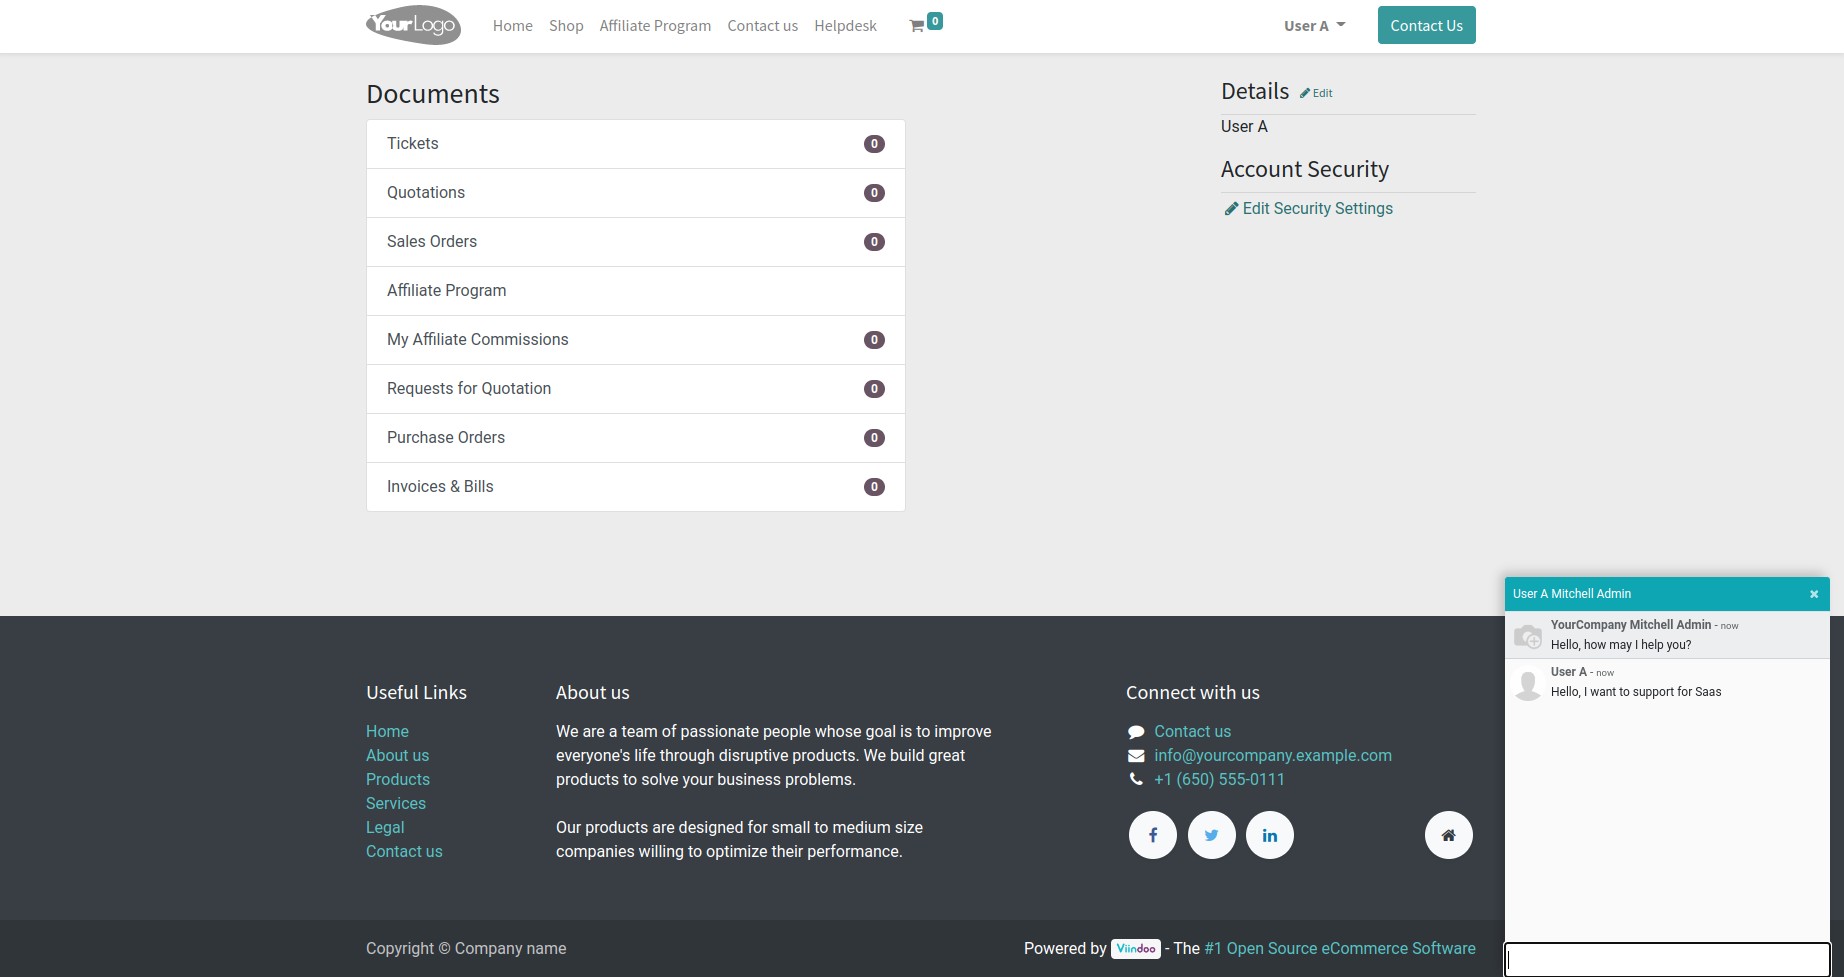
Task: Click the info@yourcompany.example.com email link
Action: coord(1272,755)
